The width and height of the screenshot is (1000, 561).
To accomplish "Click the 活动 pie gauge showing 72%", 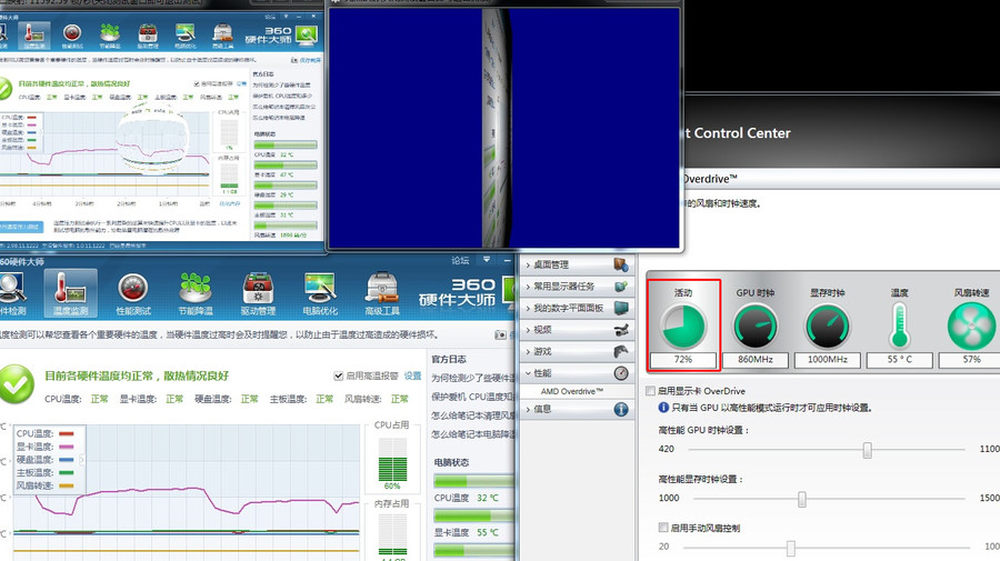I will 683,326.
